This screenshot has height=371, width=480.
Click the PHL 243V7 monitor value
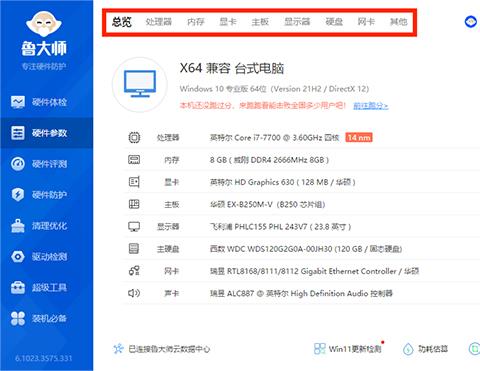click(x=280, y=227)
